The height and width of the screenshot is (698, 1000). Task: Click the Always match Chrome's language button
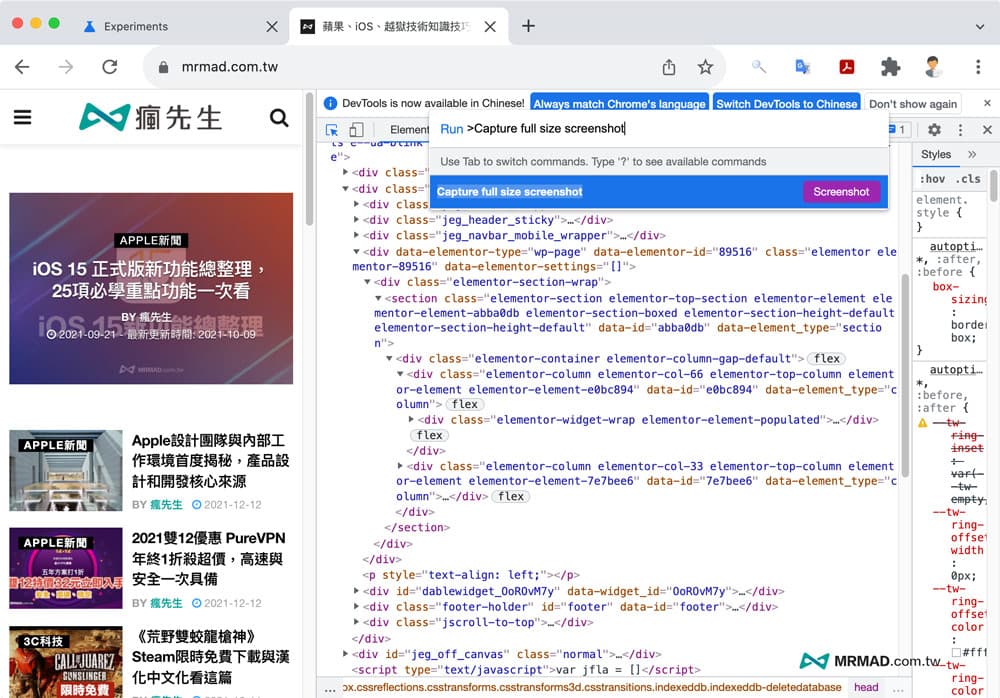(619, 103)
